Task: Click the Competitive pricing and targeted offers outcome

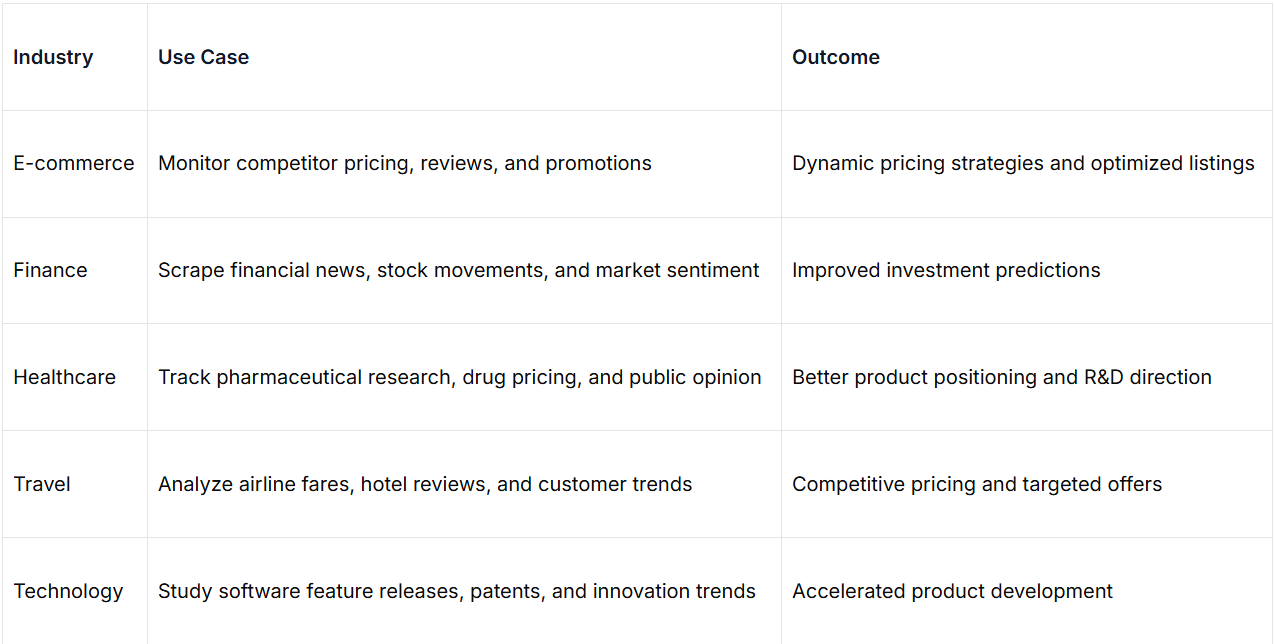Action: [x=976, y=484]
